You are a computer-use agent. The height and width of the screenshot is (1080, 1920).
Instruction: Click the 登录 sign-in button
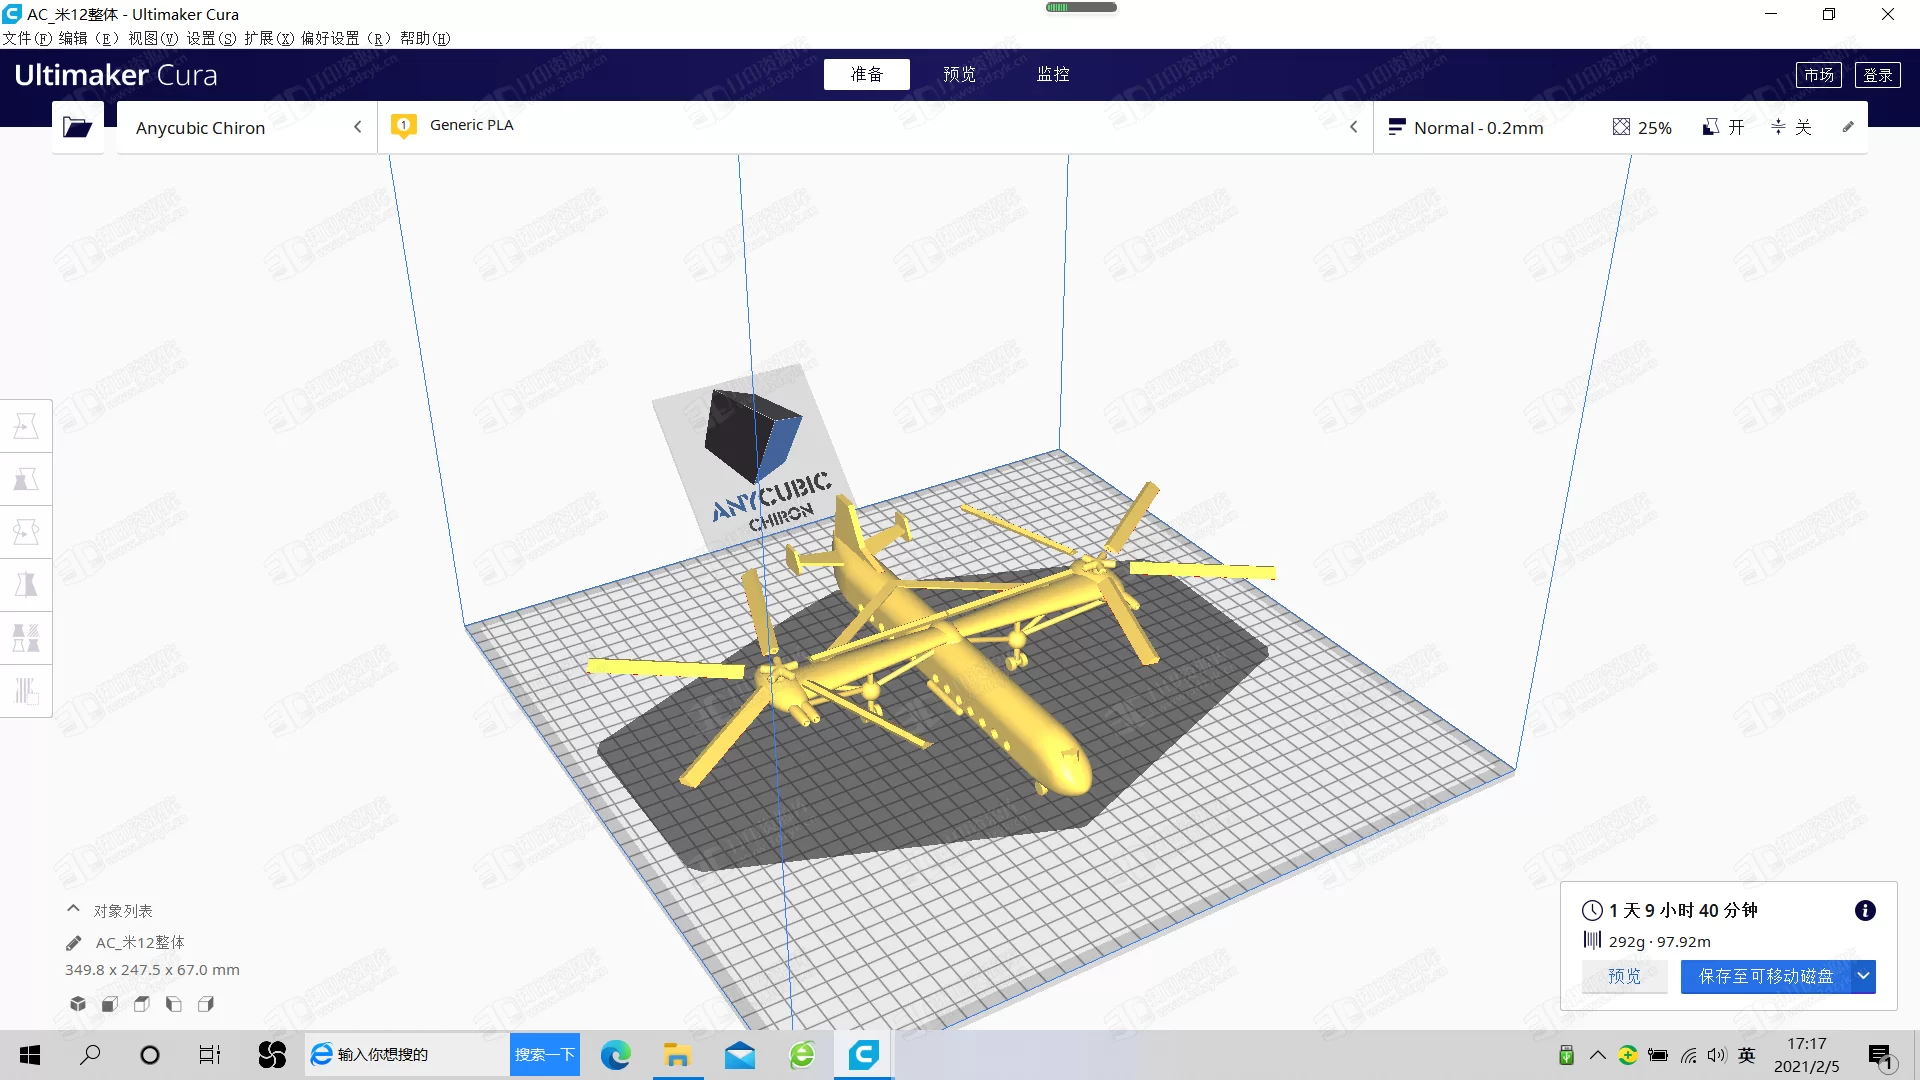tap(1878, 75)
